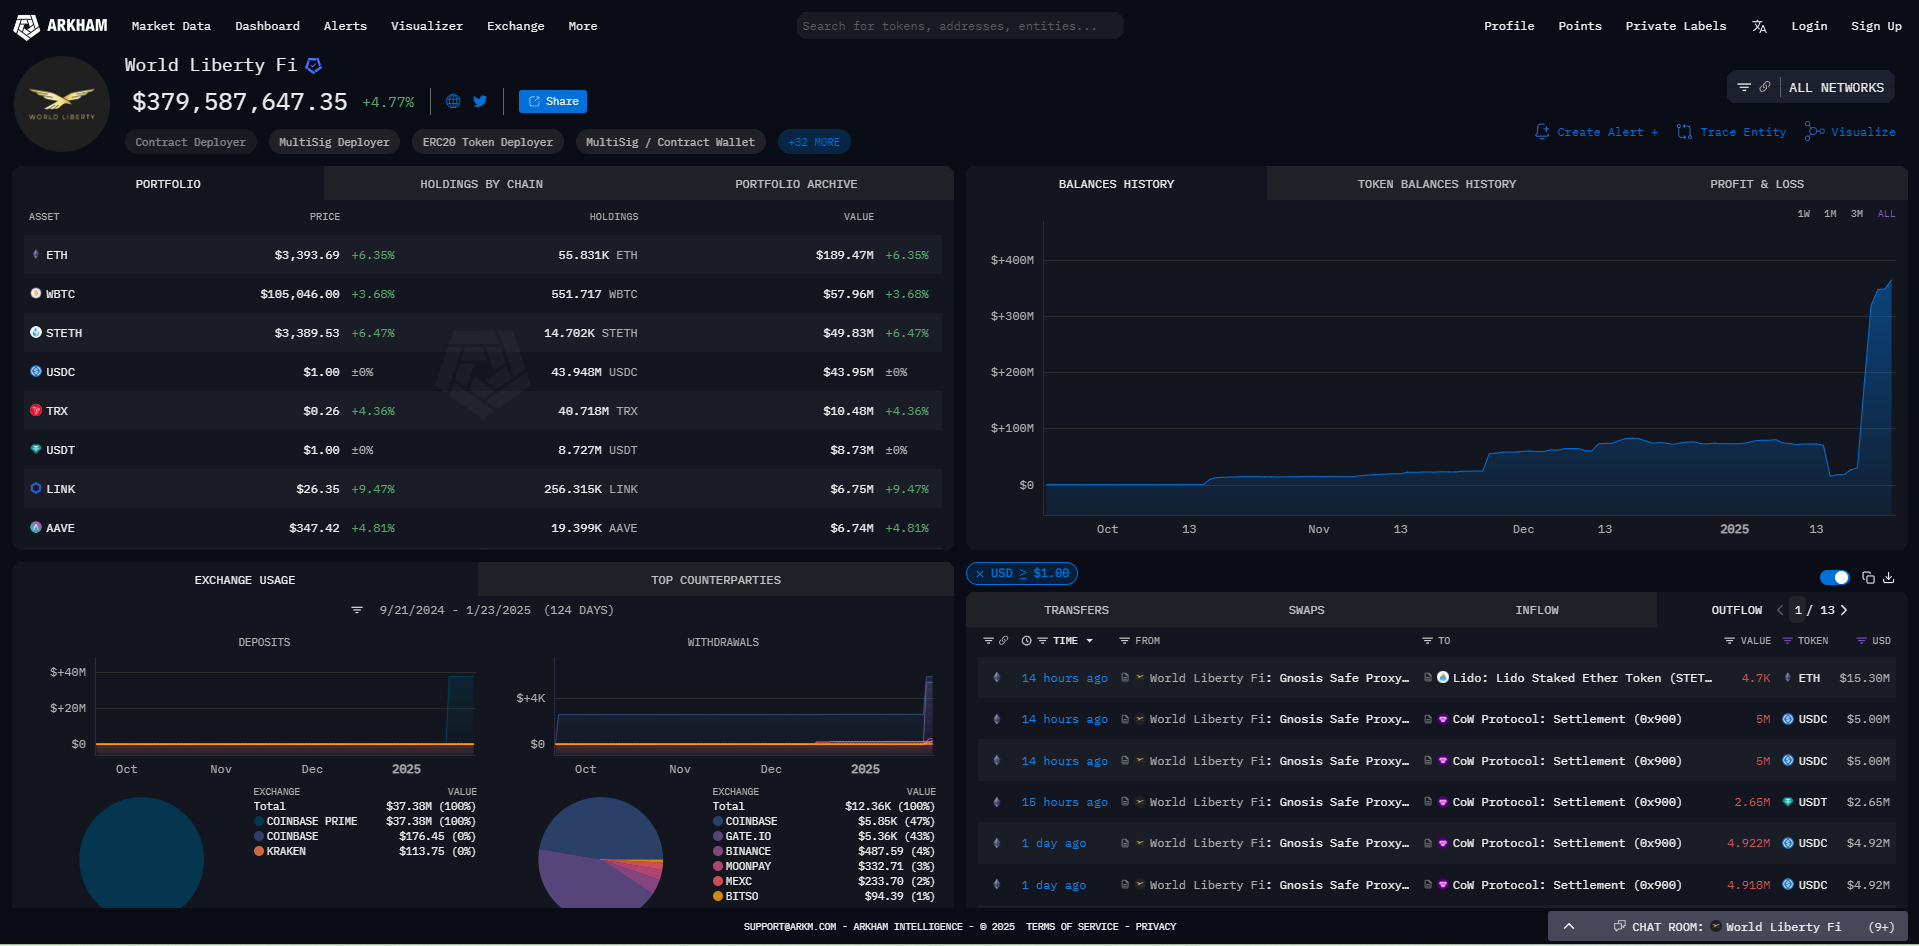Viewport: 1919px width, 946px height.
Task: Open the Market Data menu
Action: (171, 26)
